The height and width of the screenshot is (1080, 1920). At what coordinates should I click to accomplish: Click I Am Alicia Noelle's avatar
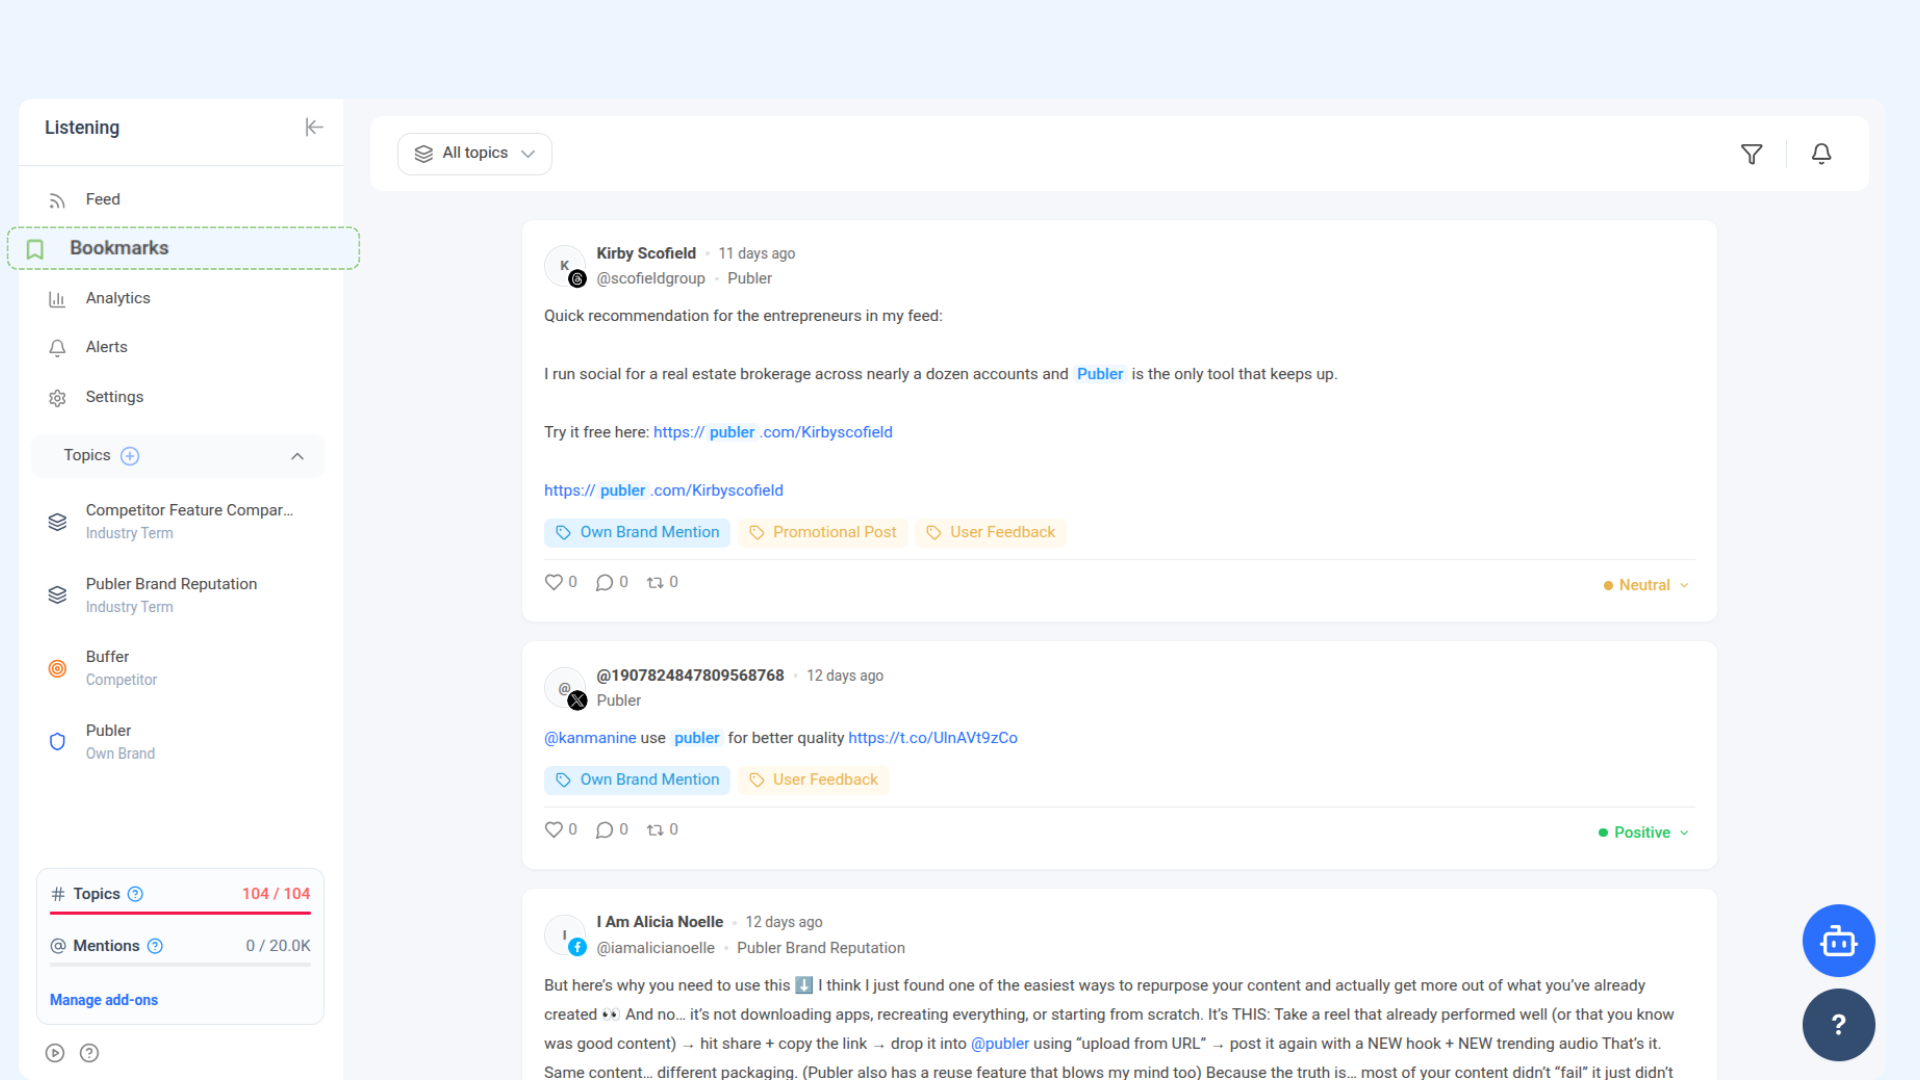(x=565, y=935)
